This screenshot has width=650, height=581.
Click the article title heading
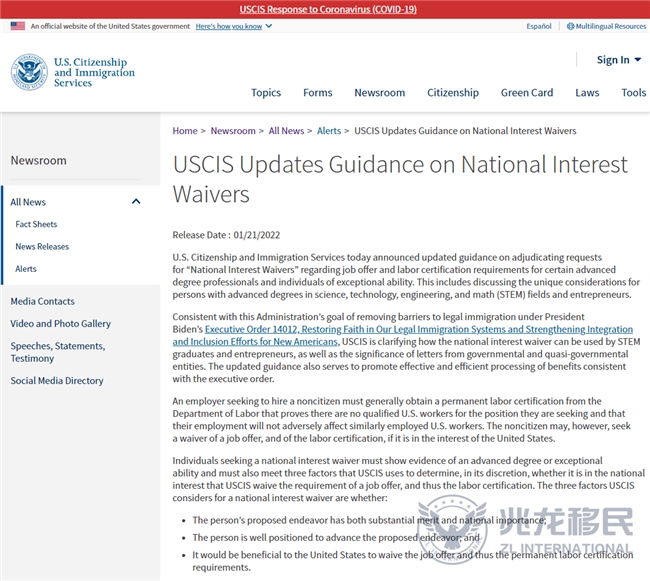(x=400, y=179)
